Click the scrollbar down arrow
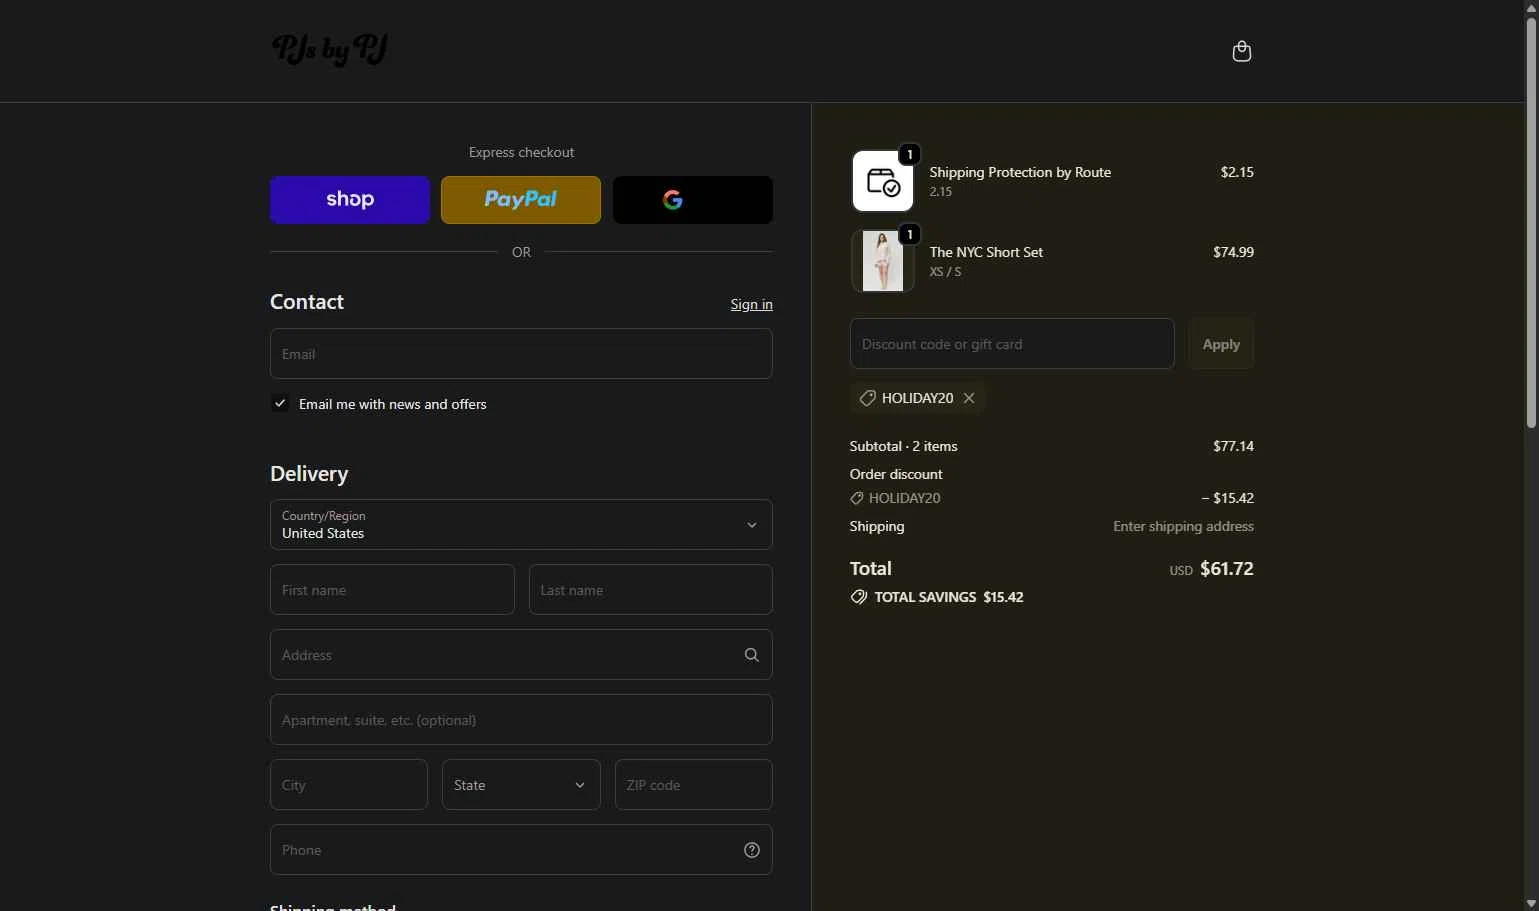Image resolution: width=1539 pixels, height=911 pixels. pos(1531,903)
